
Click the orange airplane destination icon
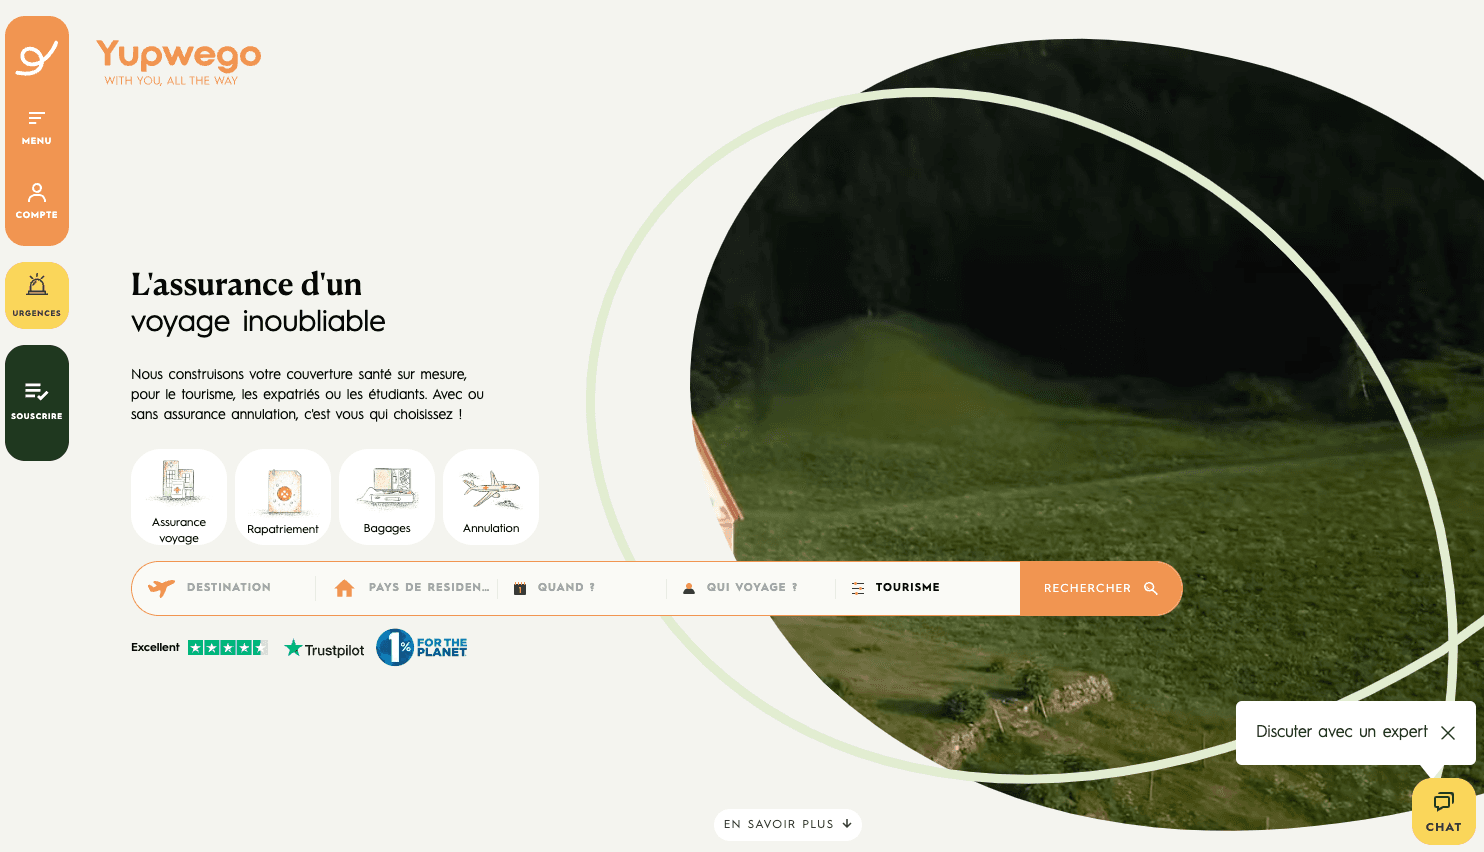tap(161, 588)
